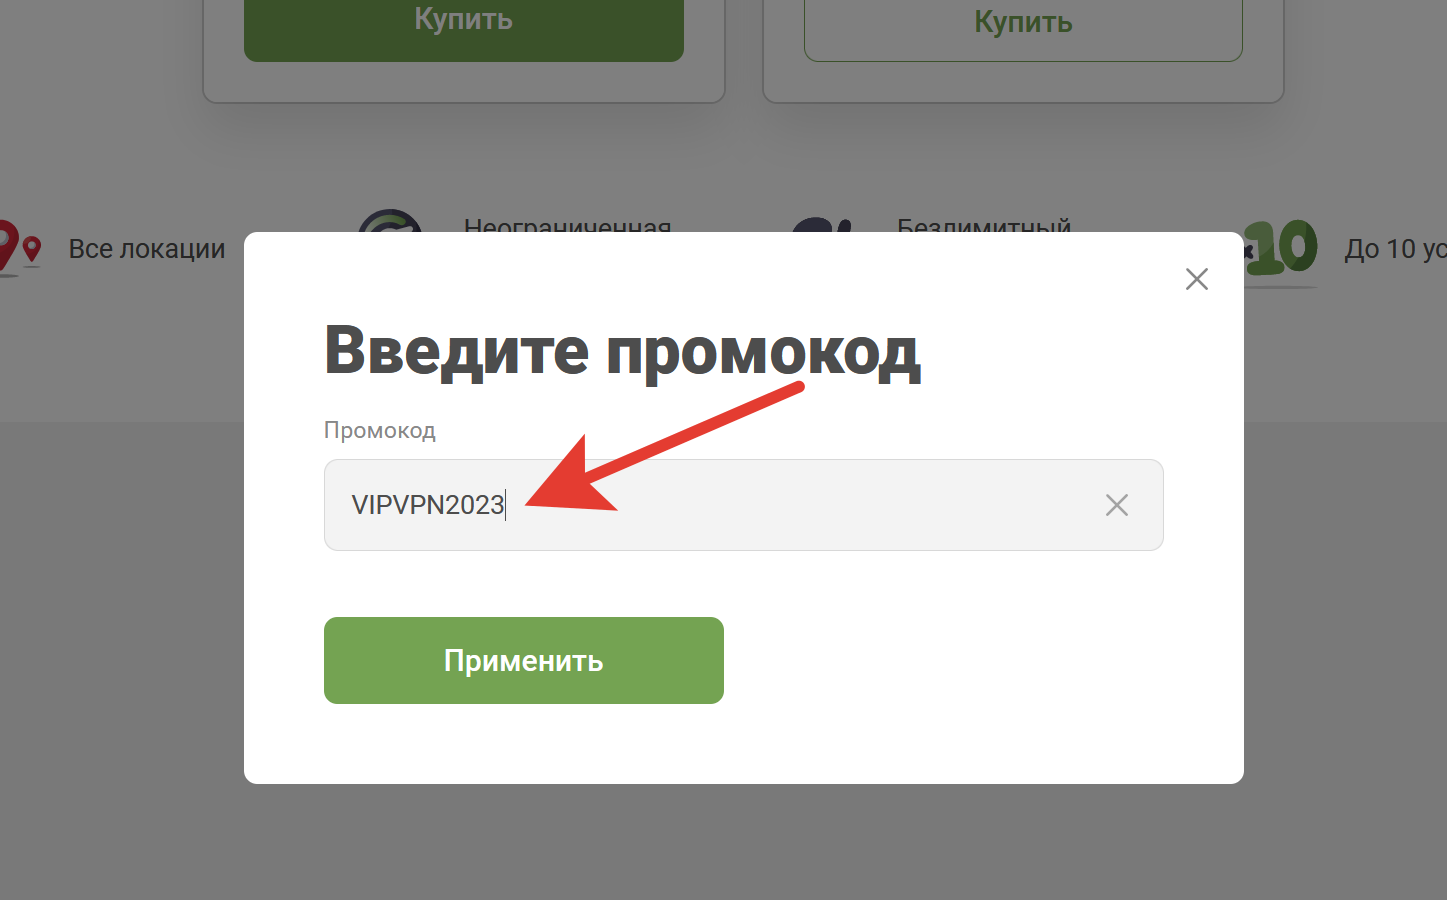Viewport: 1447px width, 900px height.
Task: Click the speed gauge icon beside Неограниченная
Action: pos(390,221)
